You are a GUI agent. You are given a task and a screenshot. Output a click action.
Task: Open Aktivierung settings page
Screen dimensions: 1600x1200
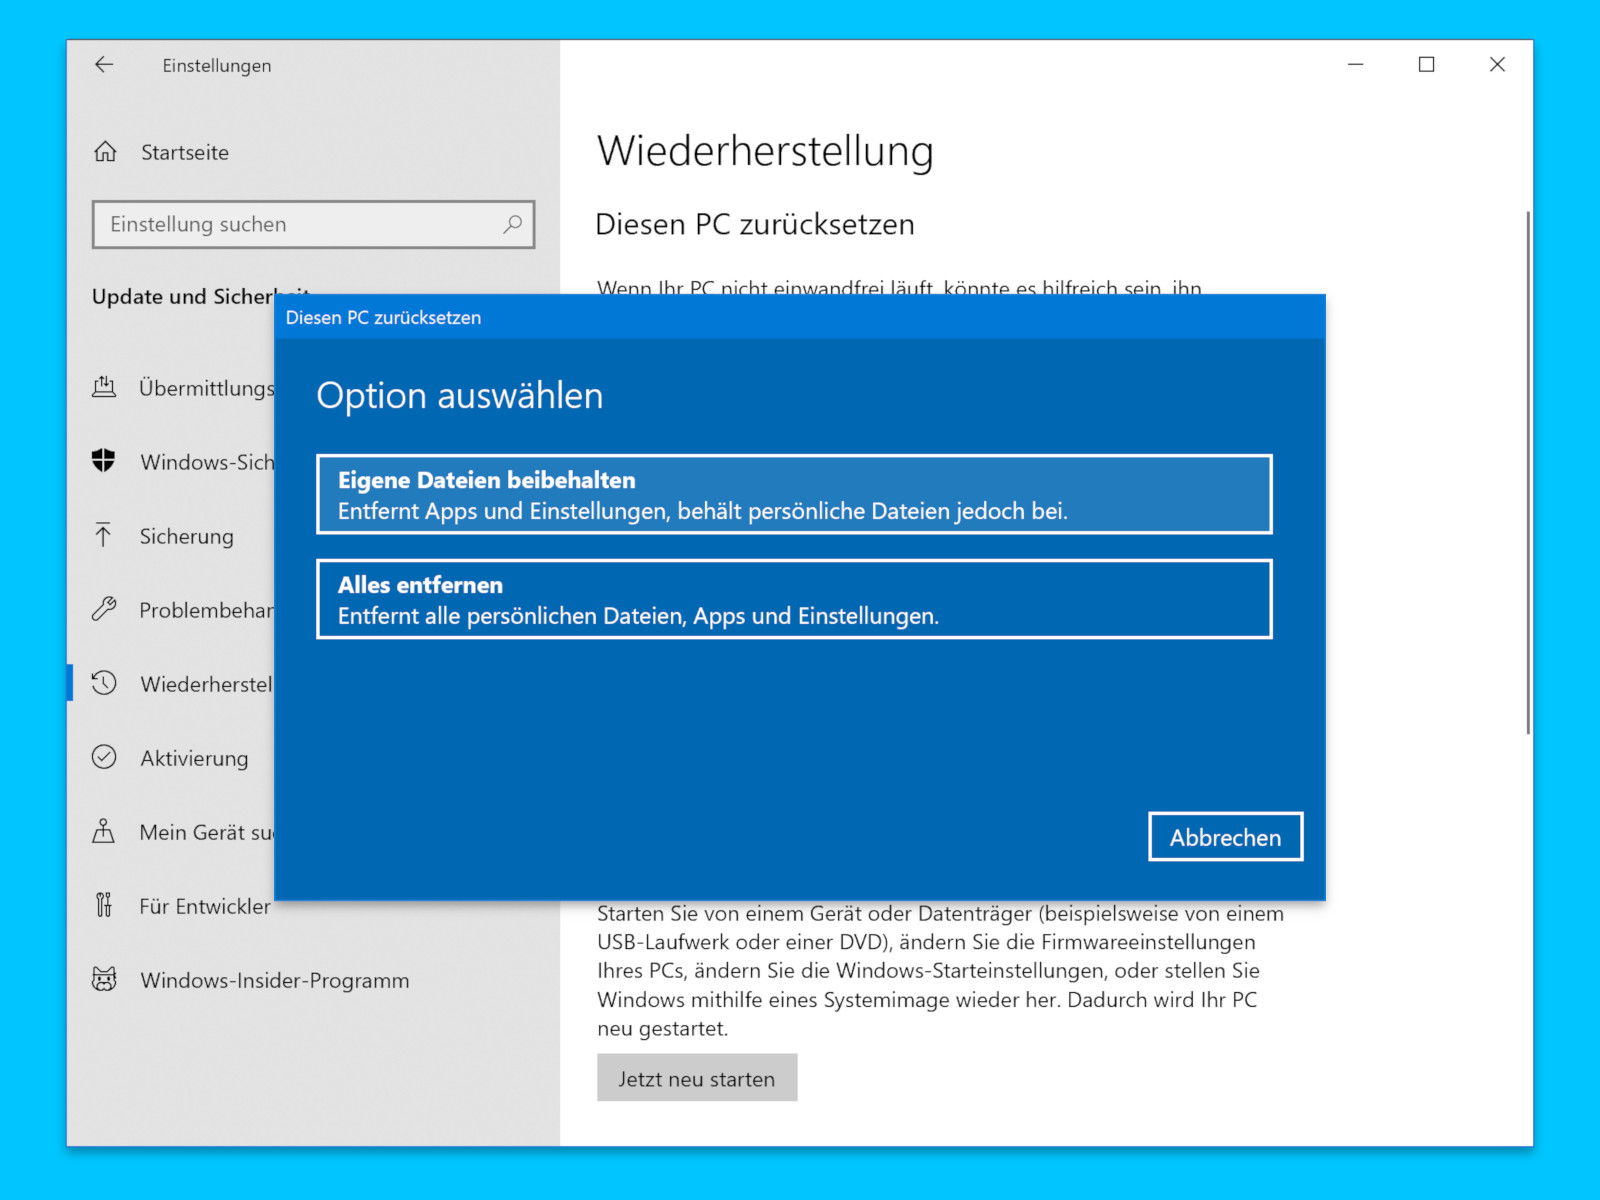194,758
